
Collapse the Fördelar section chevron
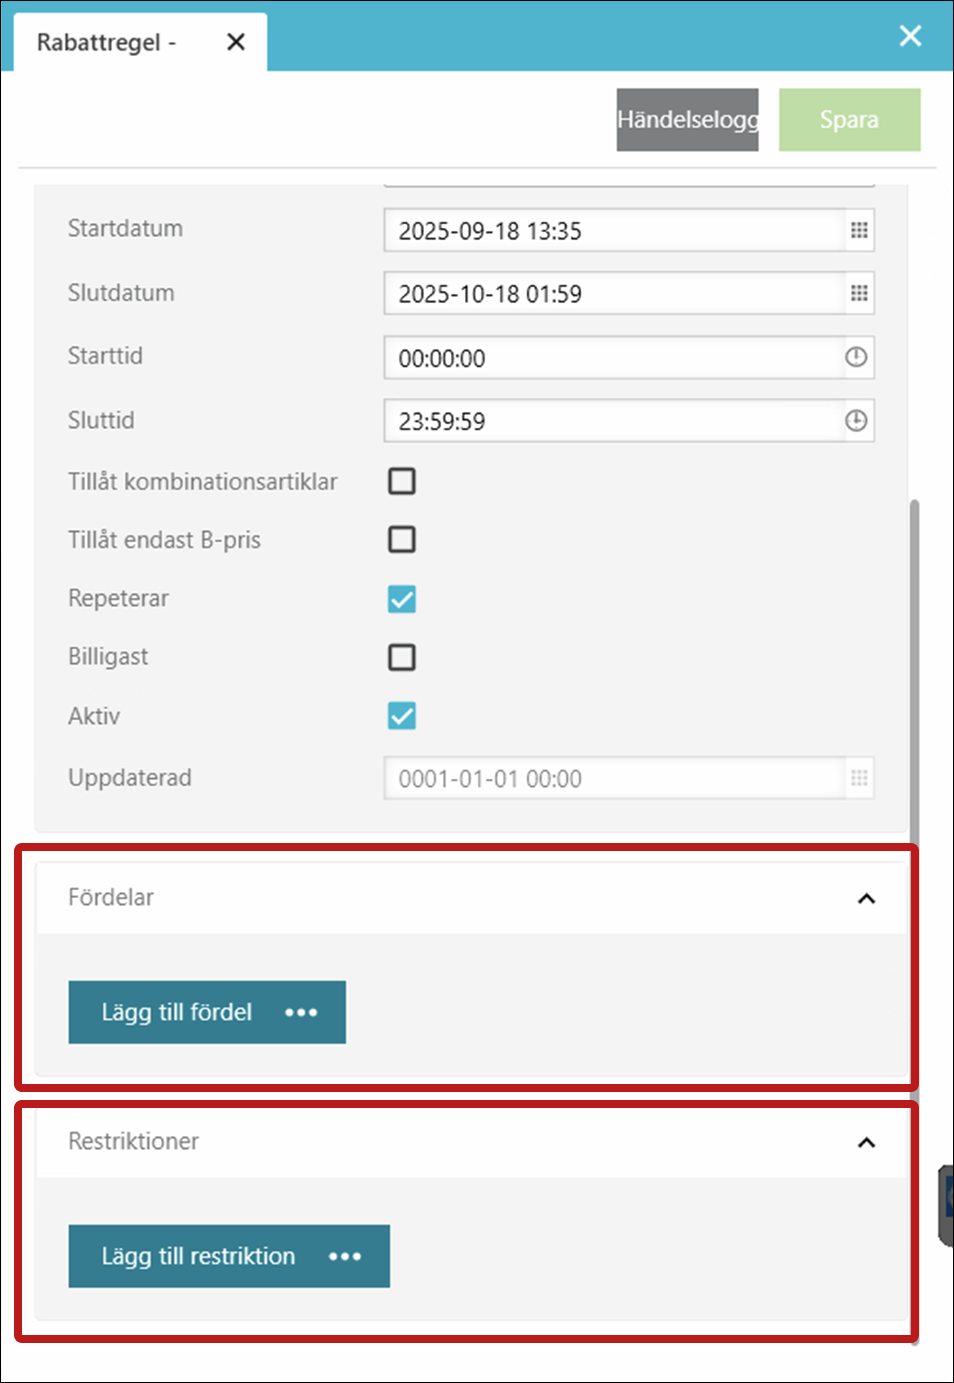coord(866,898)
